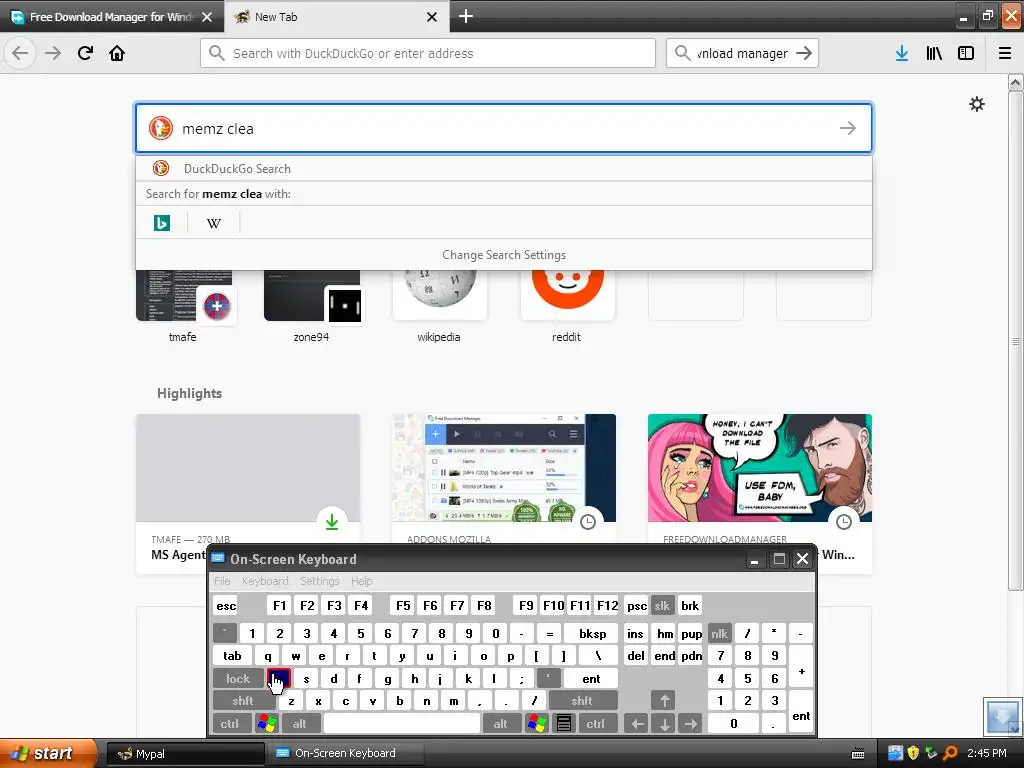The height and width of the screenshot is (768, 1024).
Task: Toggle the right shft key
Action: pyautogui.click(x=582, y=701)
